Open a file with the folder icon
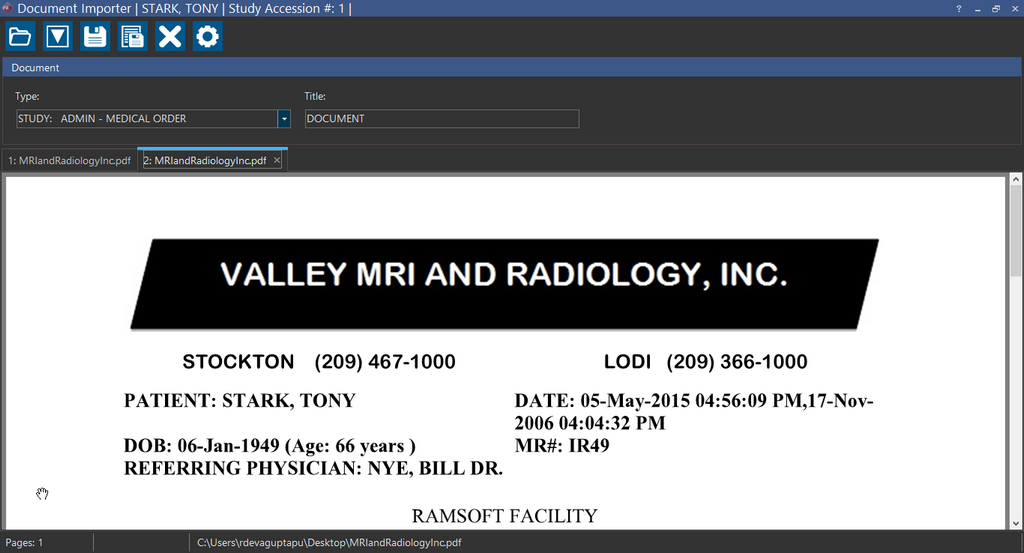1024x553 pixels. click(x=20, y=37)
